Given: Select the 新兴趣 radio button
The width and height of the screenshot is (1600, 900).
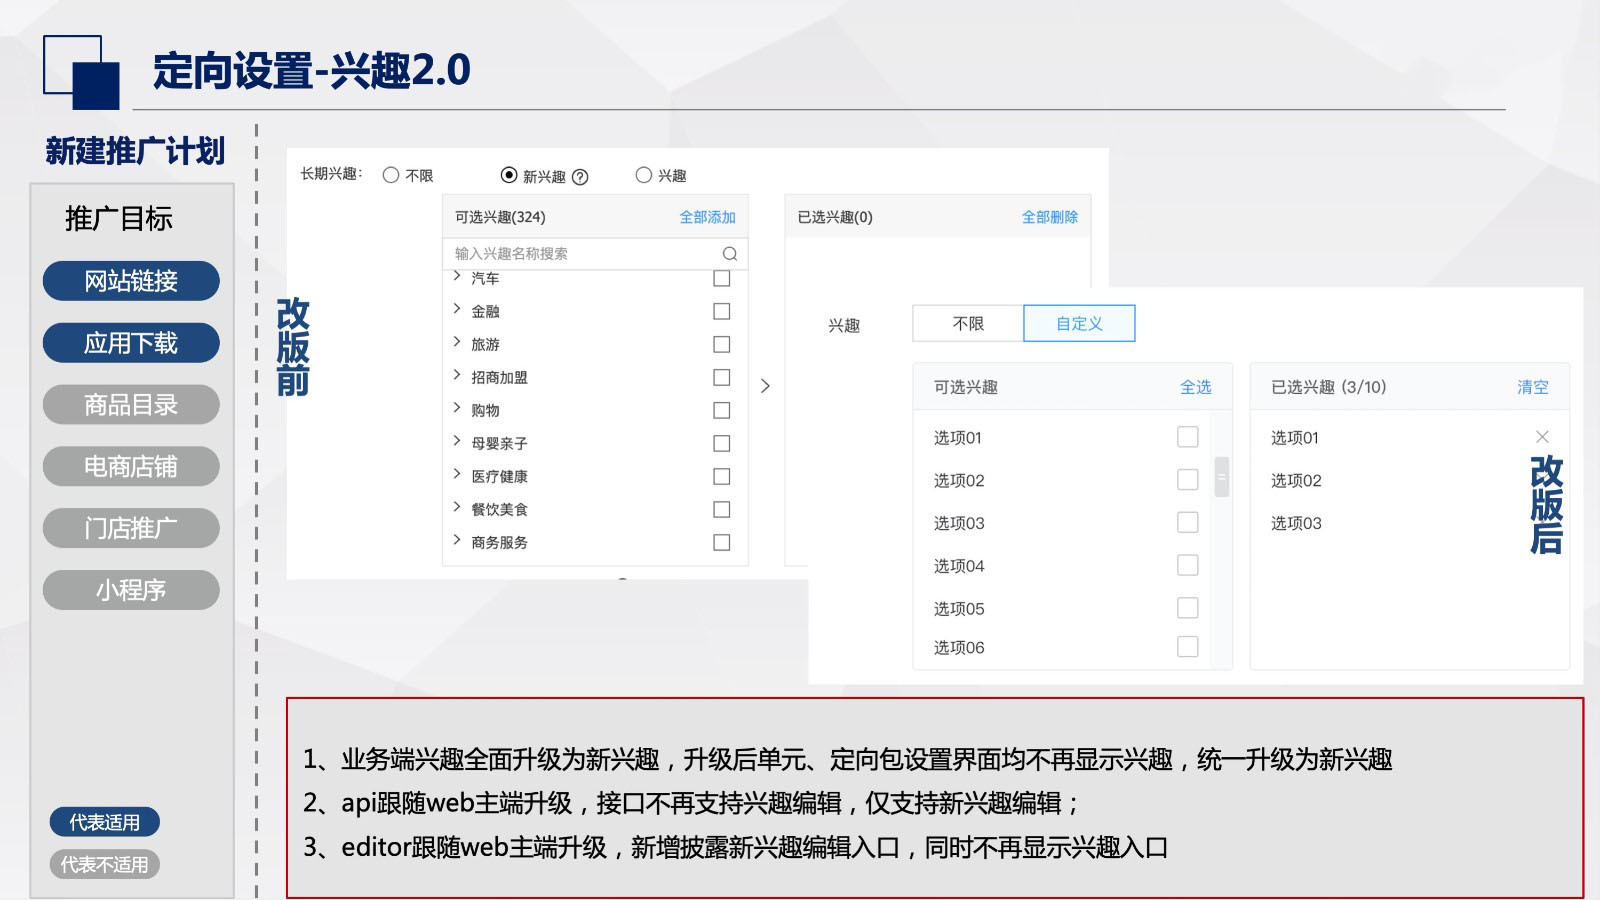Looking at the screenshot, I should tap(509, 175).
